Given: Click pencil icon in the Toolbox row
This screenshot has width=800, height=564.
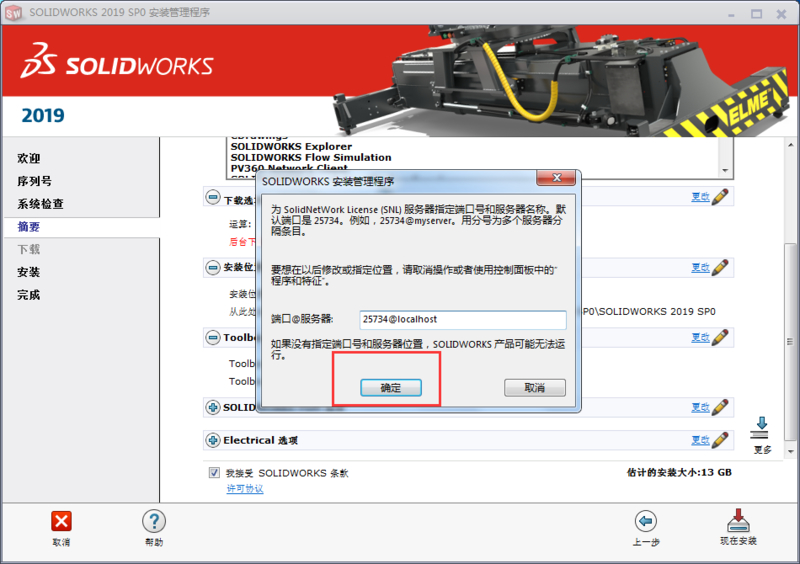Looking at the screenshot, I should coord(720,337).
